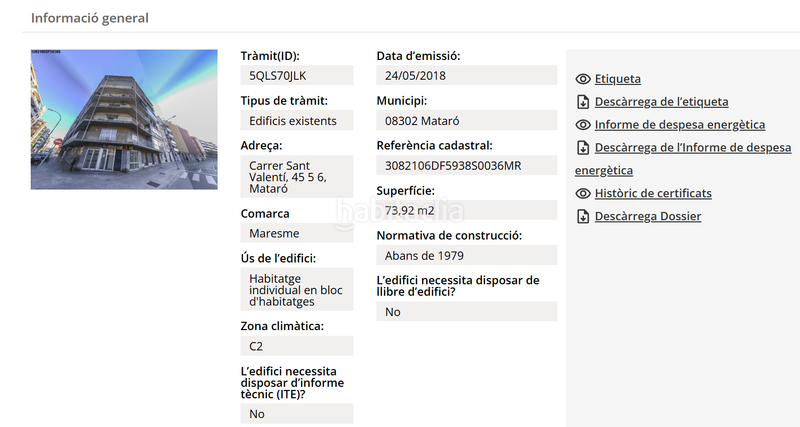Click the address field Carrer Sant Valentí
The height and width of the screenshot is (427, 800).
coord(296,177)
